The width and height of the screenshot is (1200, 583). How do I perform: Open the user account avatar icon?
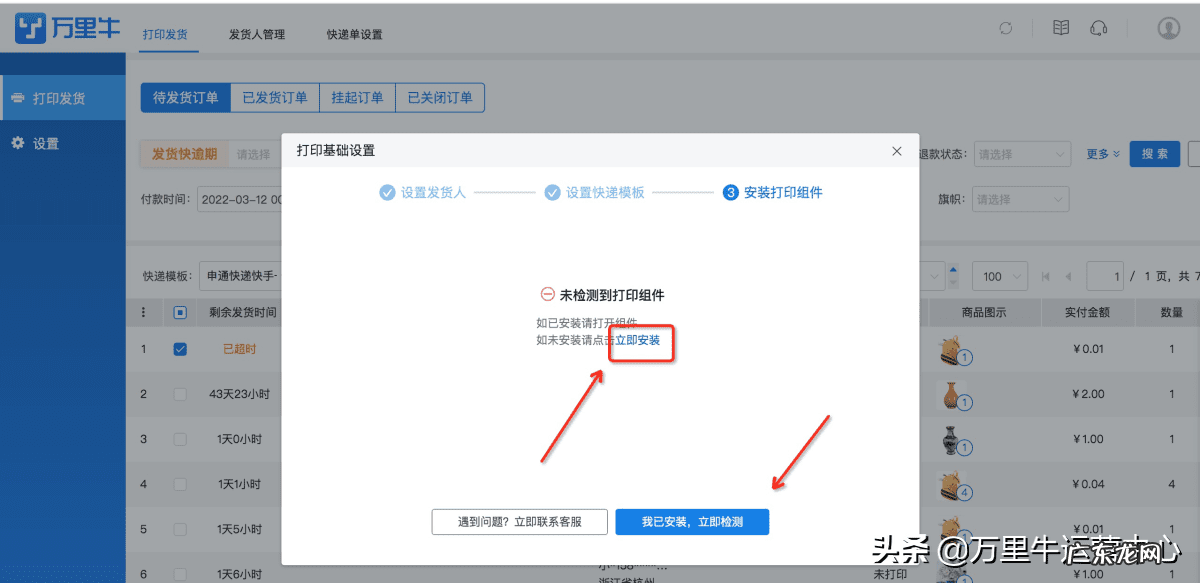pos(1168,27)
